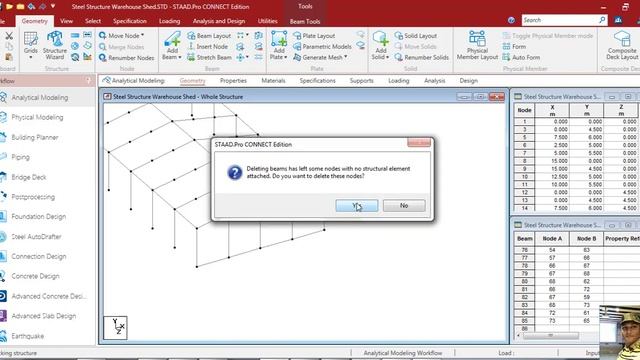Open Parametric Models
640x360 pixels.
(x=322, y=47)
